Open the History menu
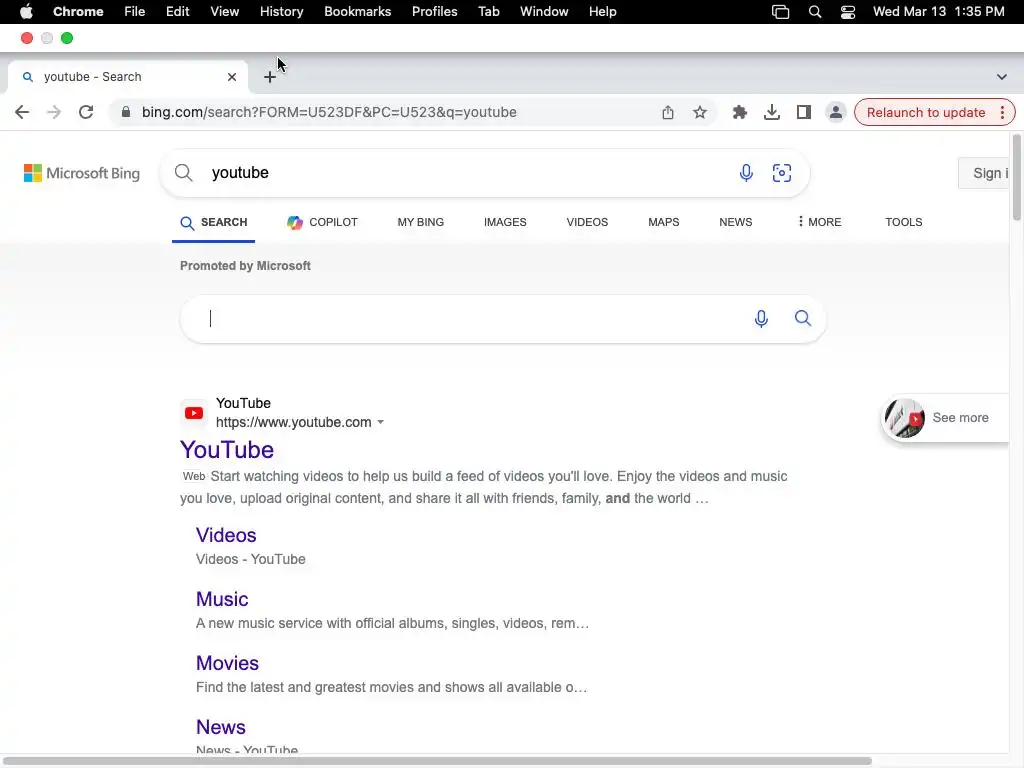The width and height of the screenshot is (1024, 768). [x=281, y=12]
